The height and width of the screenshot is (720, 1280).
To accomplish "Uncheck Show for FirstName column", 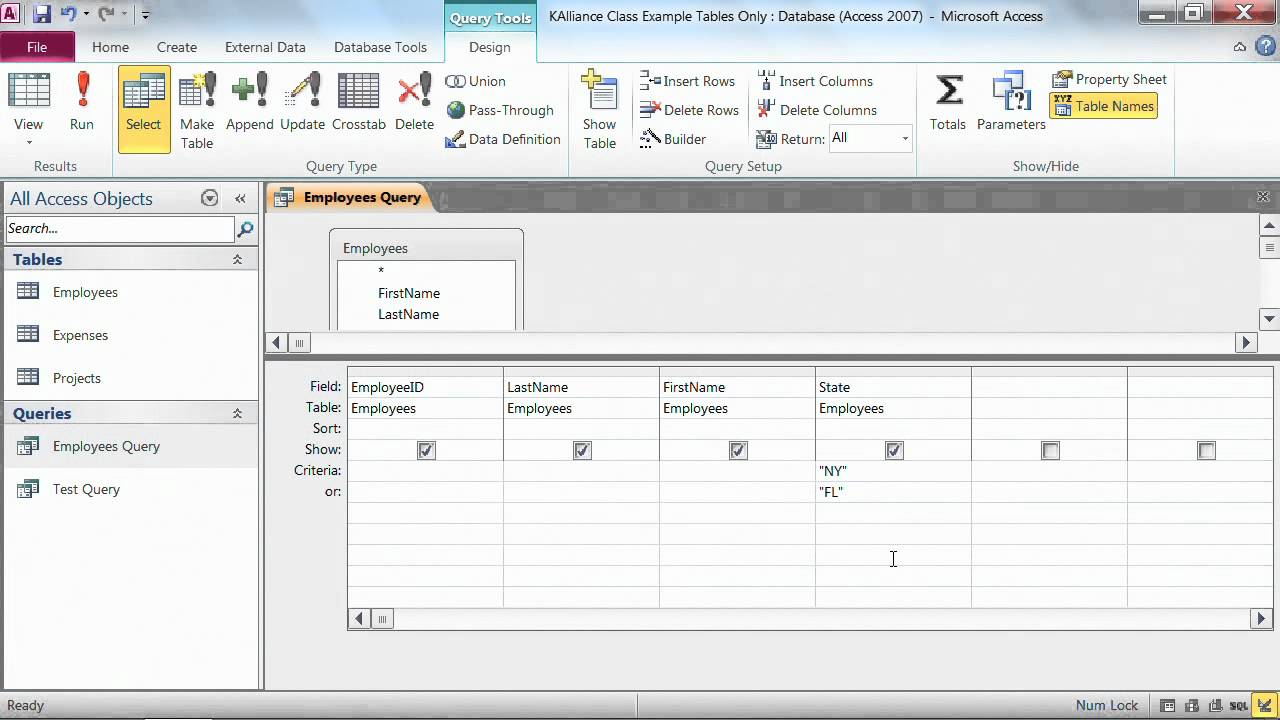I will [738, 451].
